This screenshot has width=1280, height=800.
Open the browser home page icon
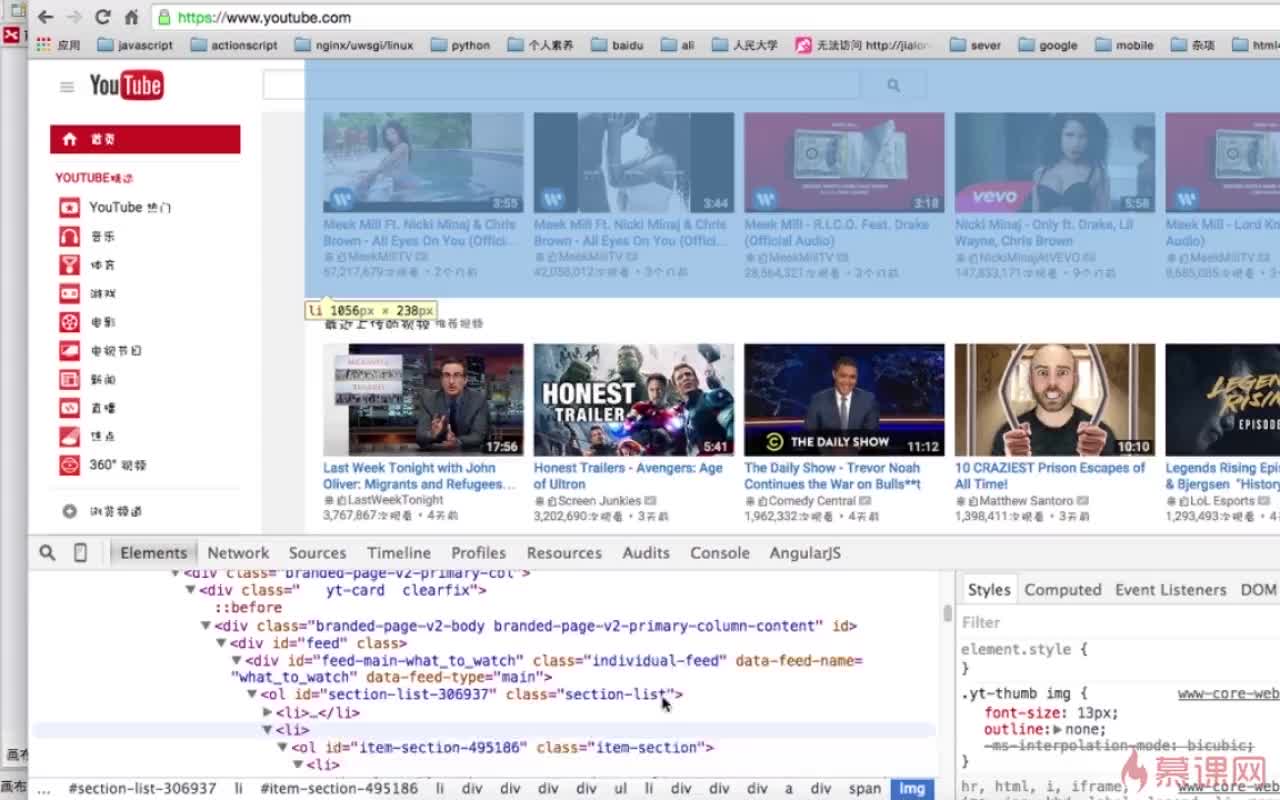[131, 17]
